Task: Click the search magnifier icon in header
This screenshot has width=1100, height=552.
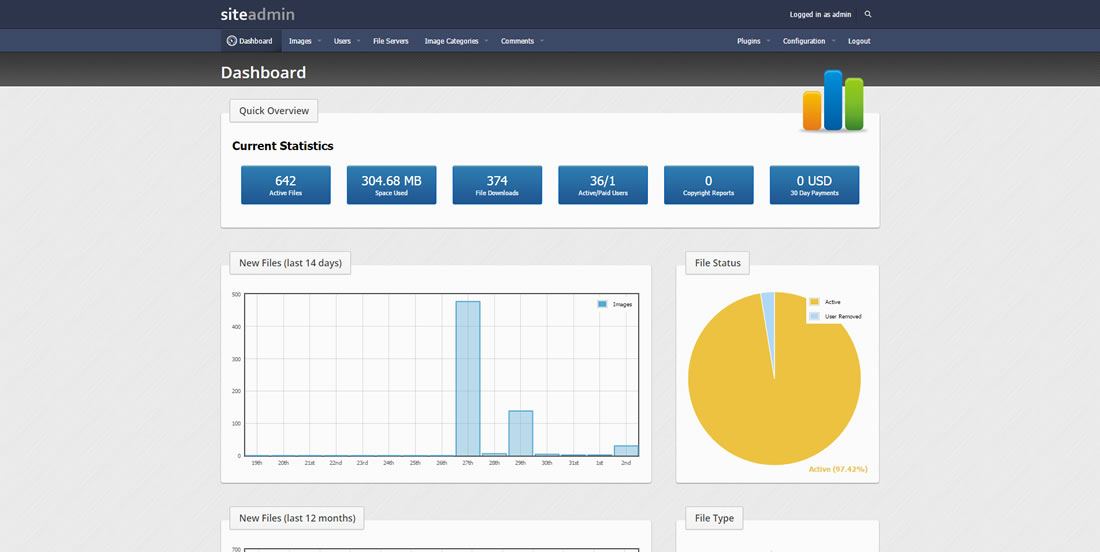Action: coord(868,14)
